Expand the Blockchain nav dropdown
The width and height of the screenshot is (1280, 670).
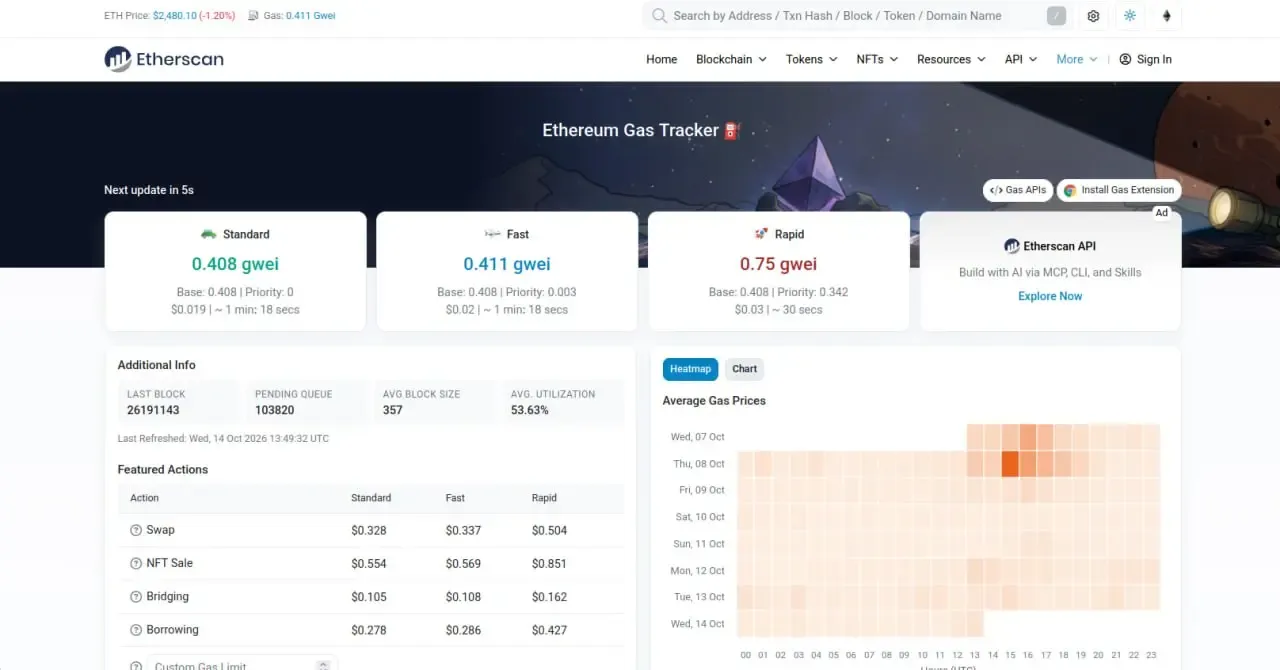[x=731, y=59]
